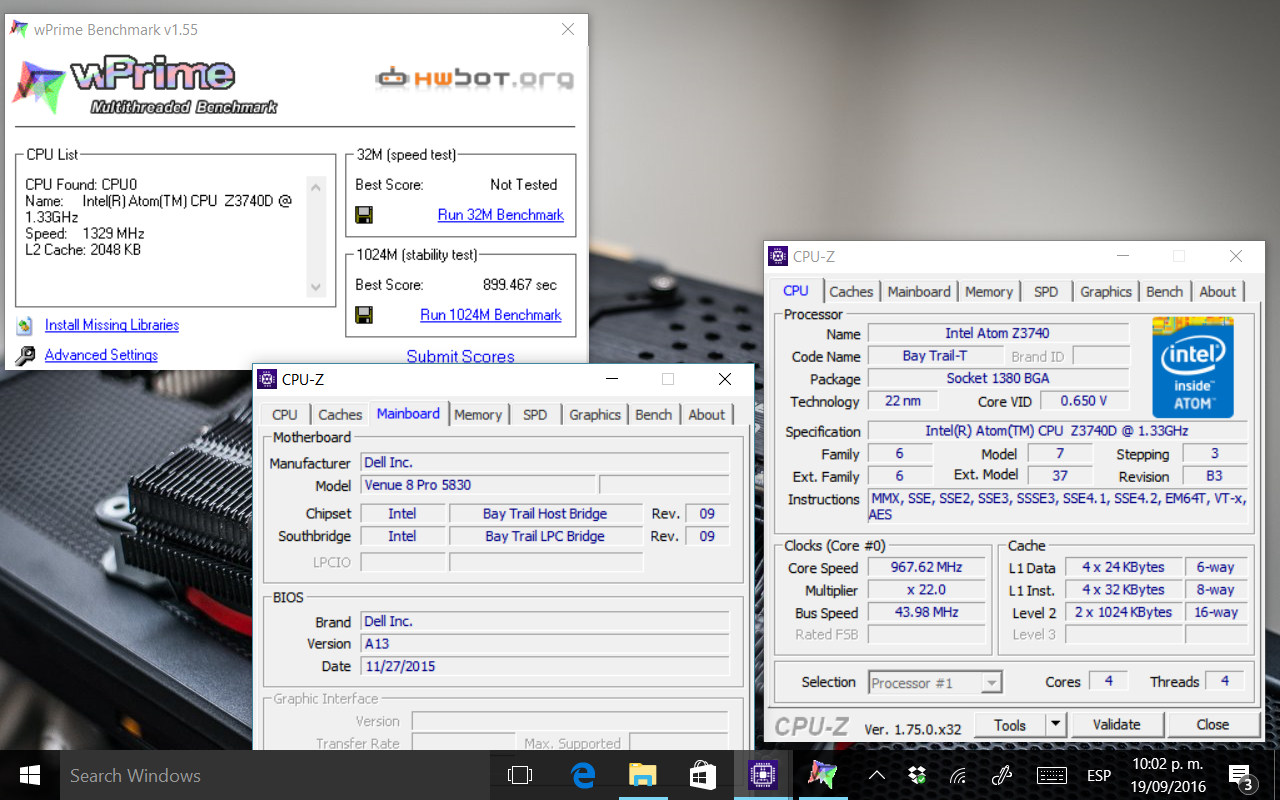The width and height of the screenshot is (1280, 800).
Task: Click the Bay Trail Host Bridge field
Action: click(x=545, y=513)
